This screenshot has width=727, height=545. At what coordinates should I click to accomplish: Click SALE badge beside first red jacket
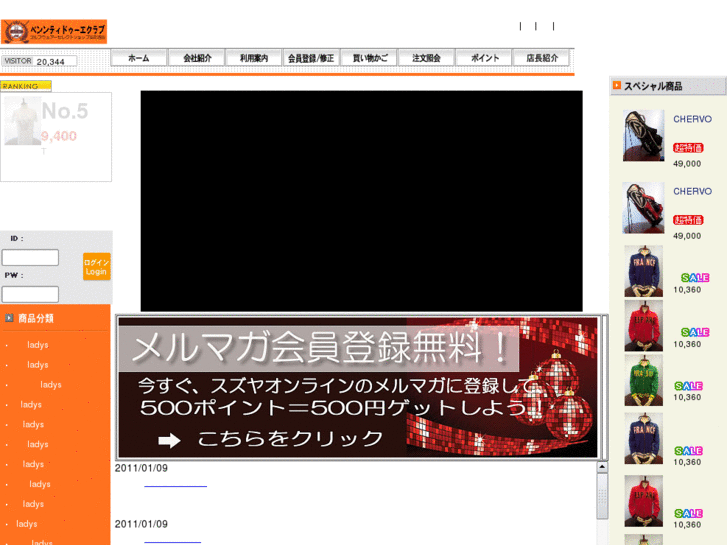[695, 332]
